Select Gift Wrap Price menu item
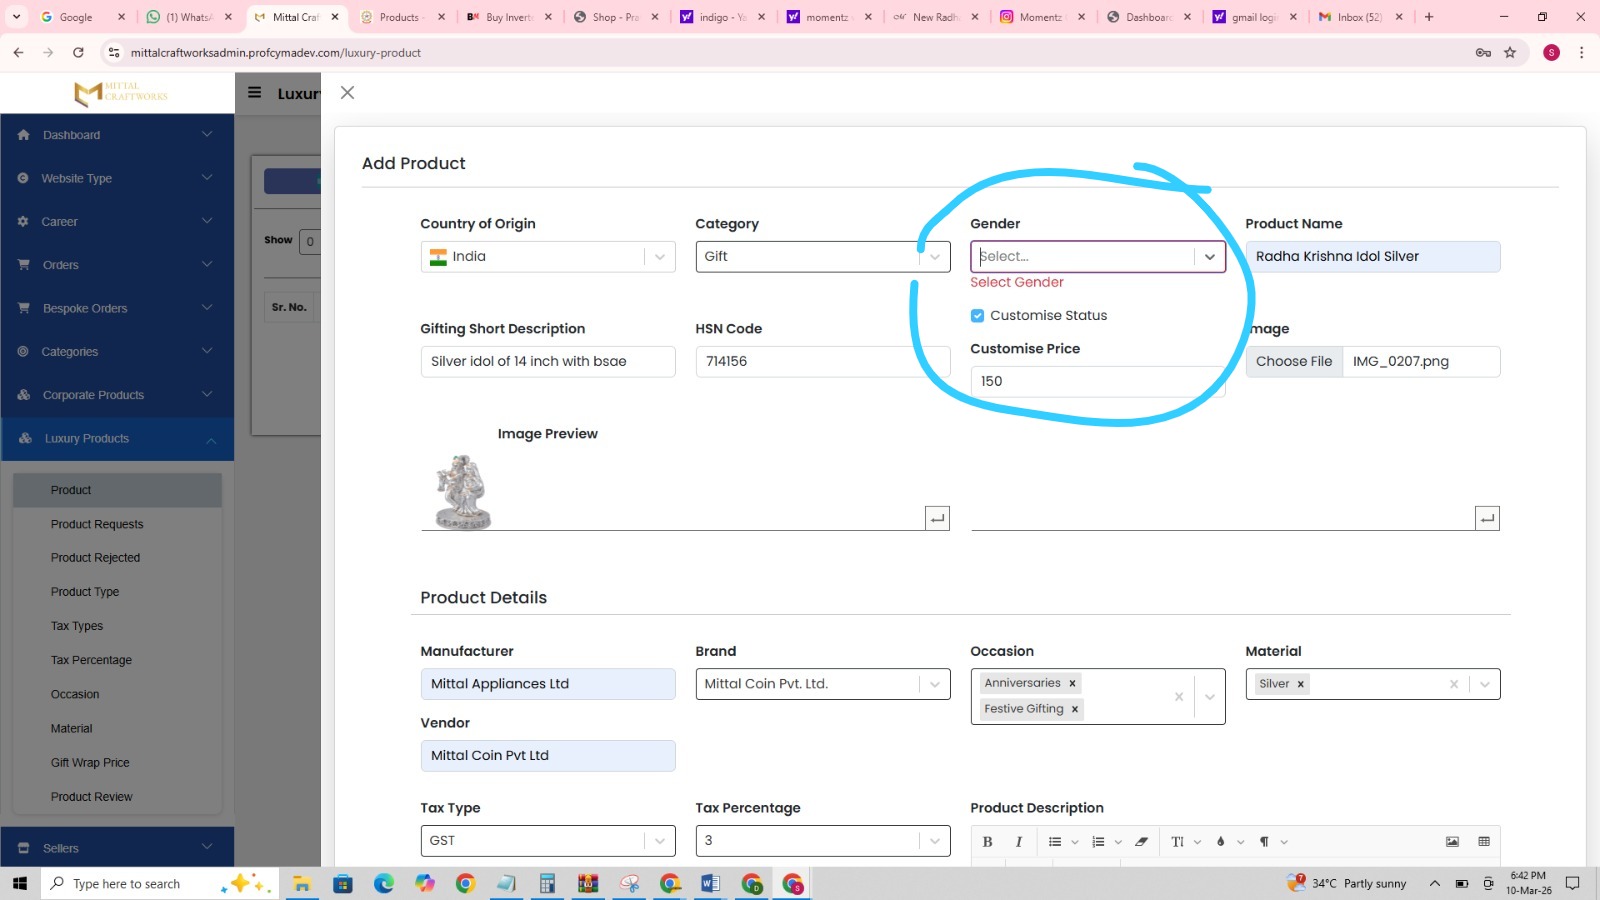Image resolution: width=1600 pixels, height=900 pixels. [x=90, y=763]
